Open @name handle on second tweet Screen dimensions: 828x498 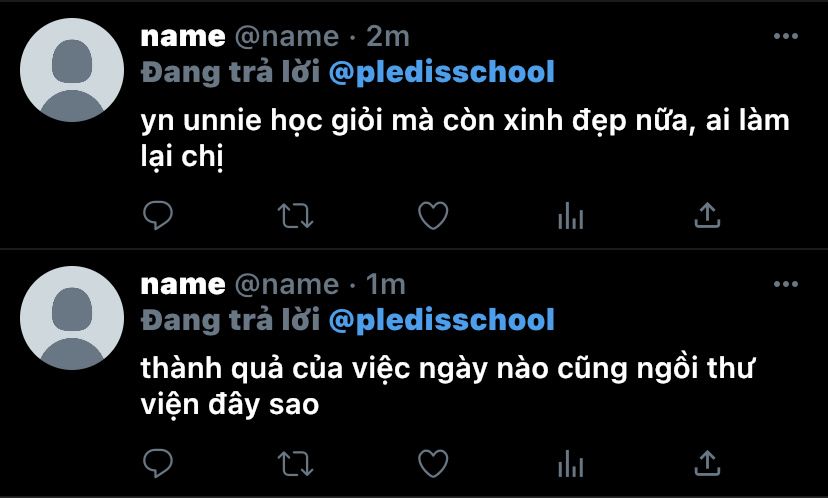(x=287, y=285)
